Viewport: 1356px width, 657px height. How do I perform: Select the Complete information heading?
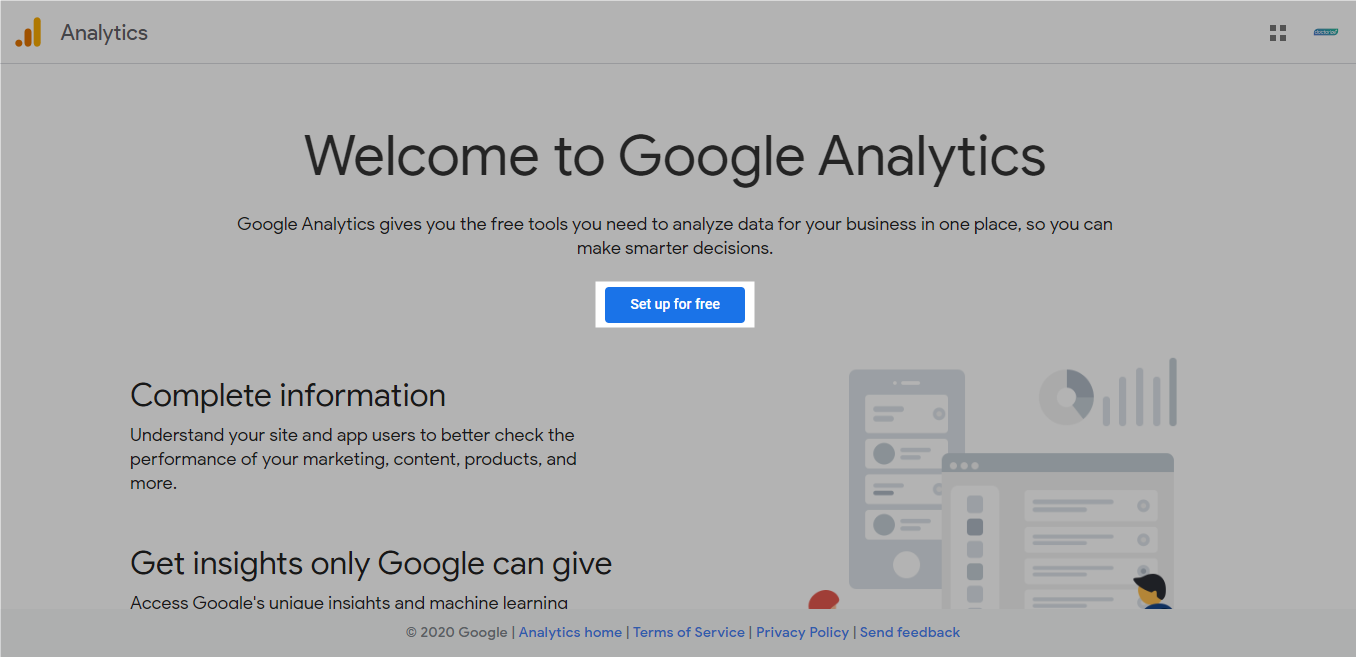(x=288, y=395)
